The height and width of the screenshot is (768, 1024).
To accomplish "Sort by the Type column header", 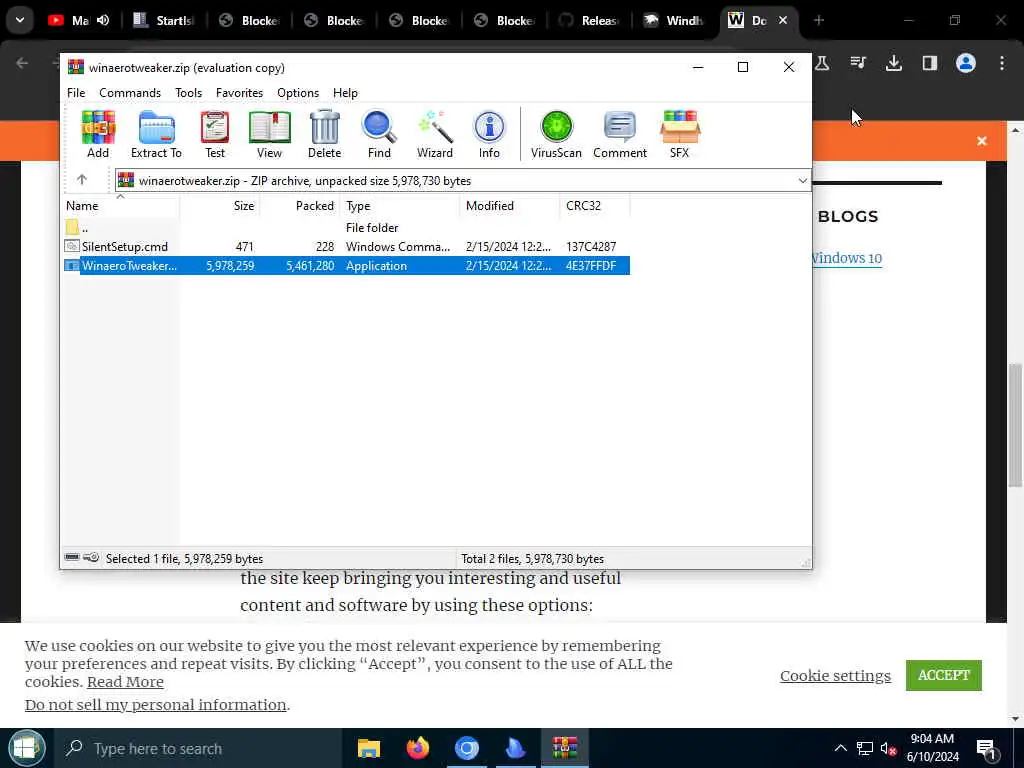I will [x=400, y=206].
